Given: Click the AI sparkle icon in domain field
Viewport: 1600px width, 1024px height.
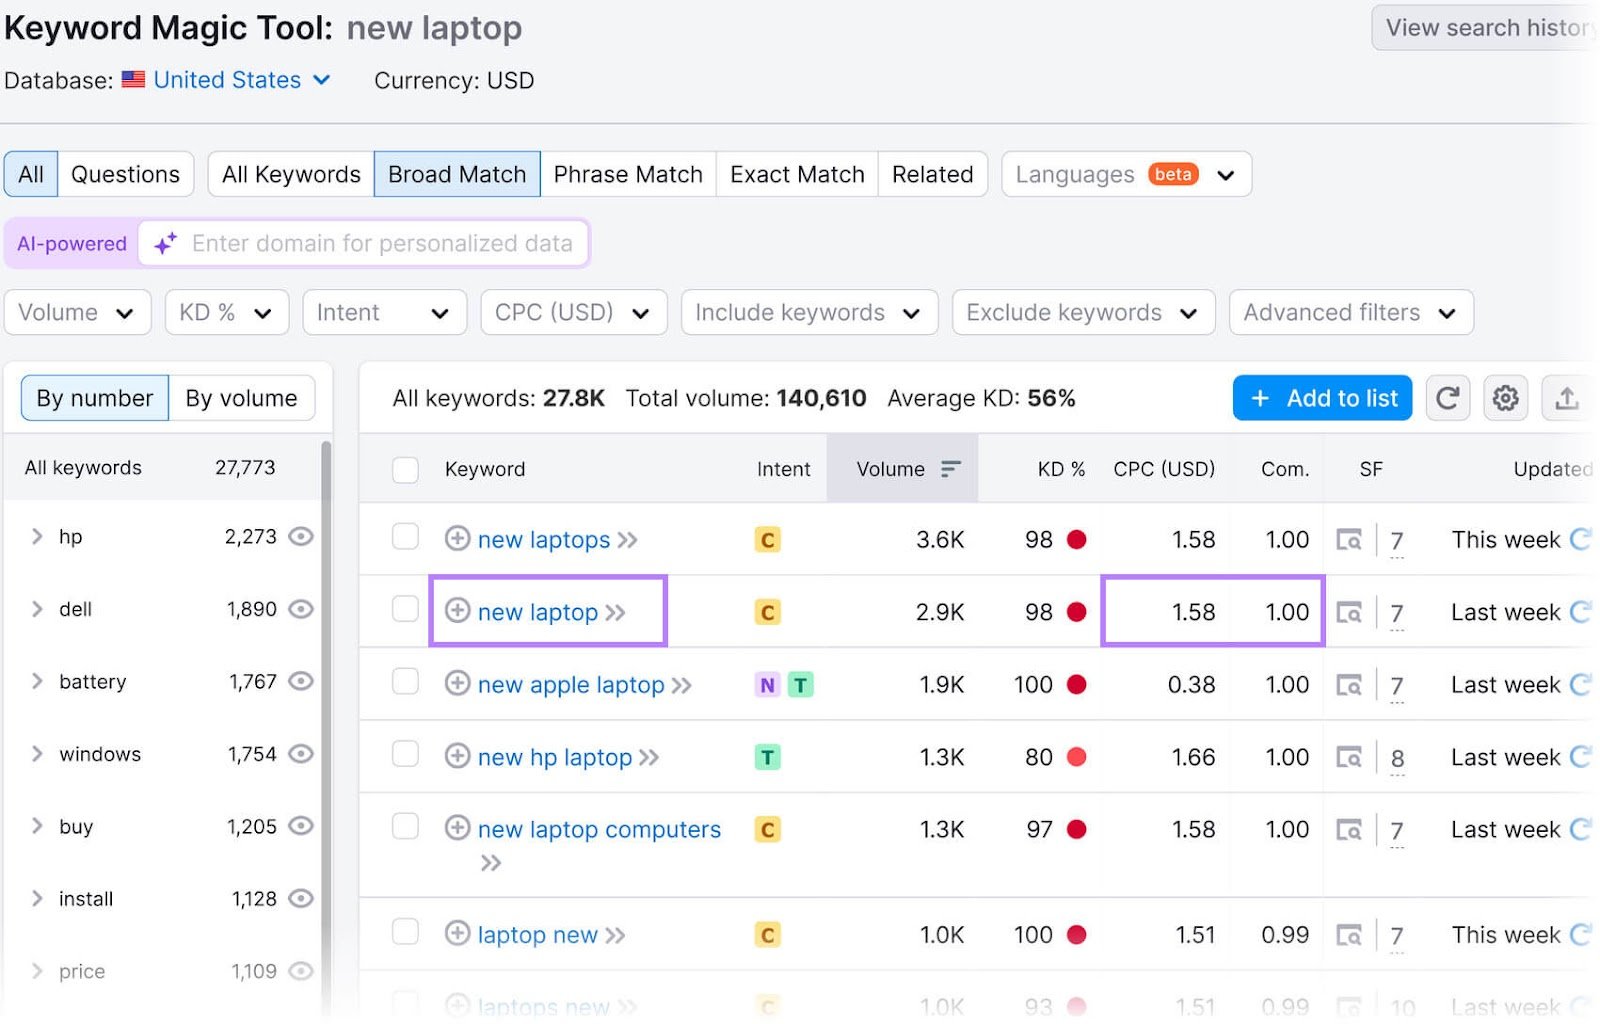Looking at the screenshot, I should 165,243.
